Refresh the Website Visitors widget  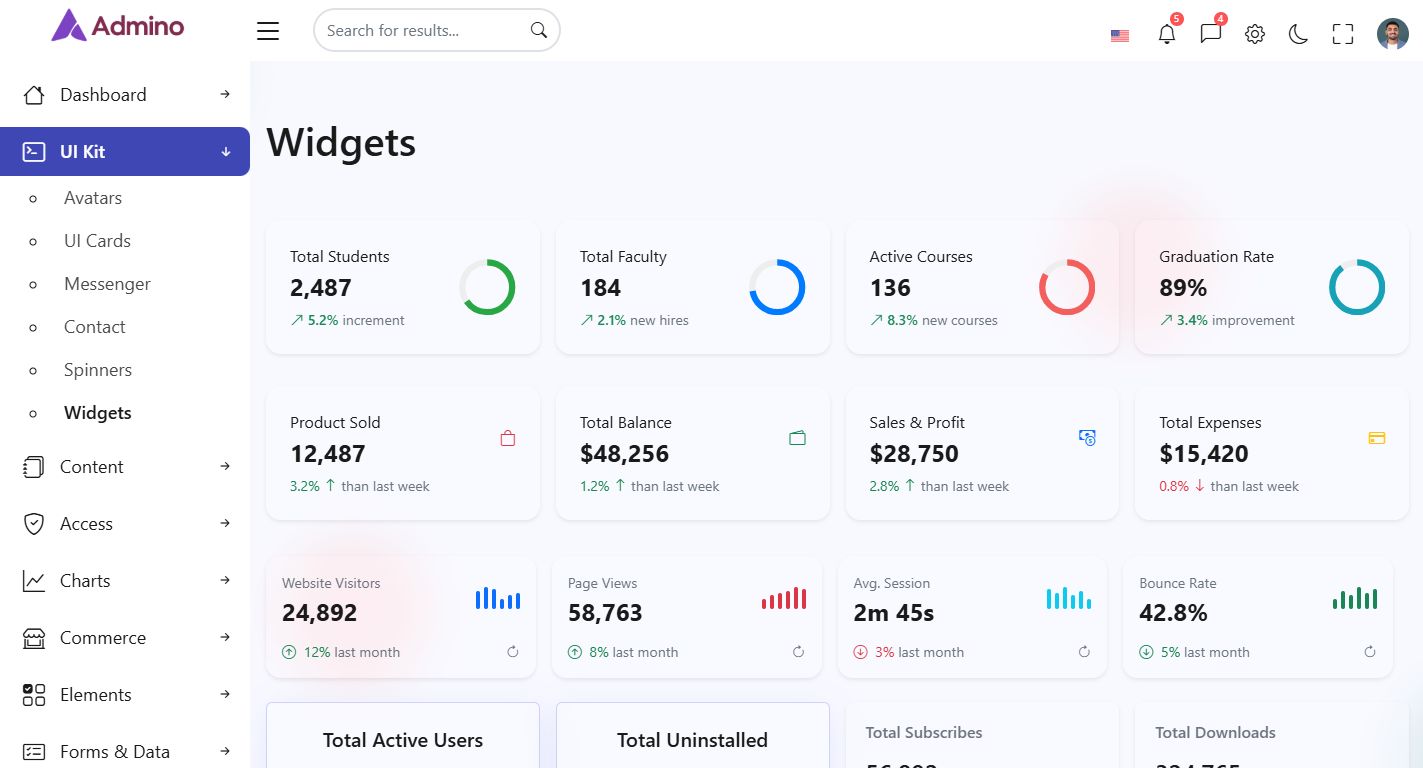[x=513, y=652]
